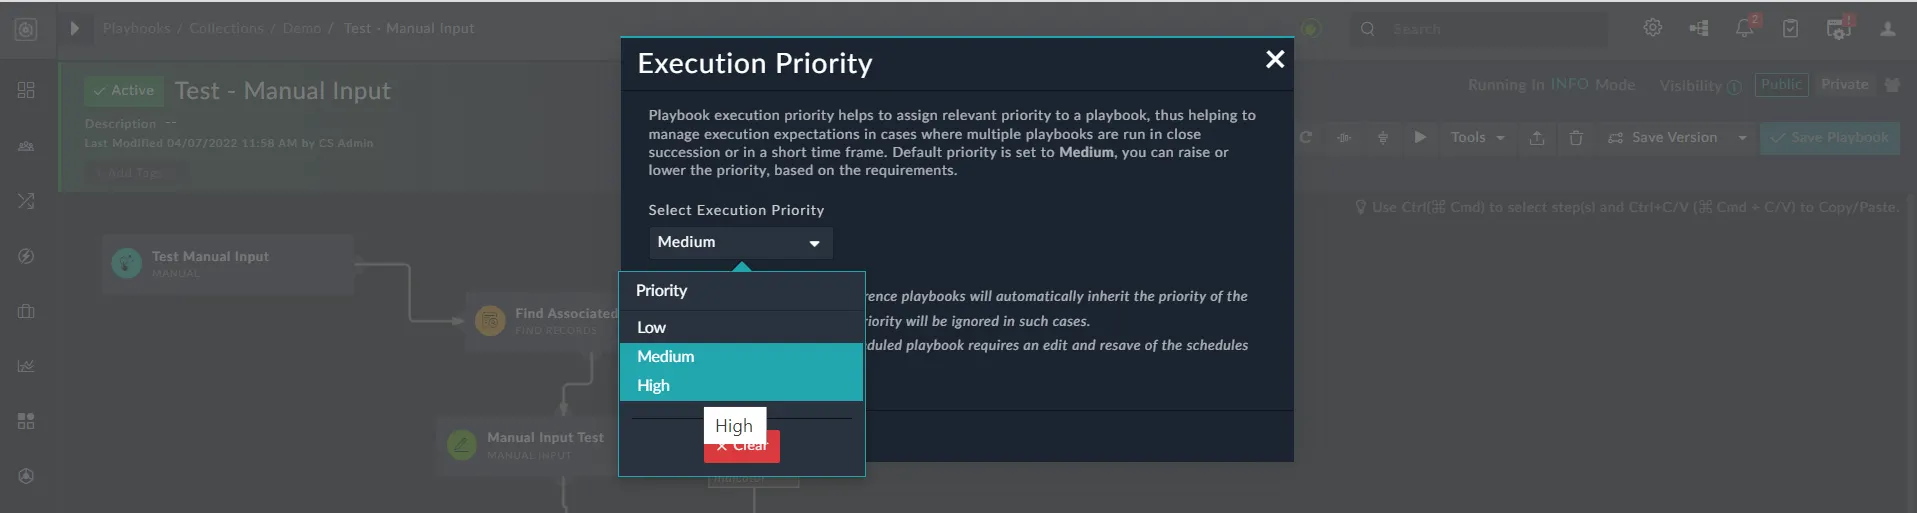Open the notifications bell icon

point(1745,28)
